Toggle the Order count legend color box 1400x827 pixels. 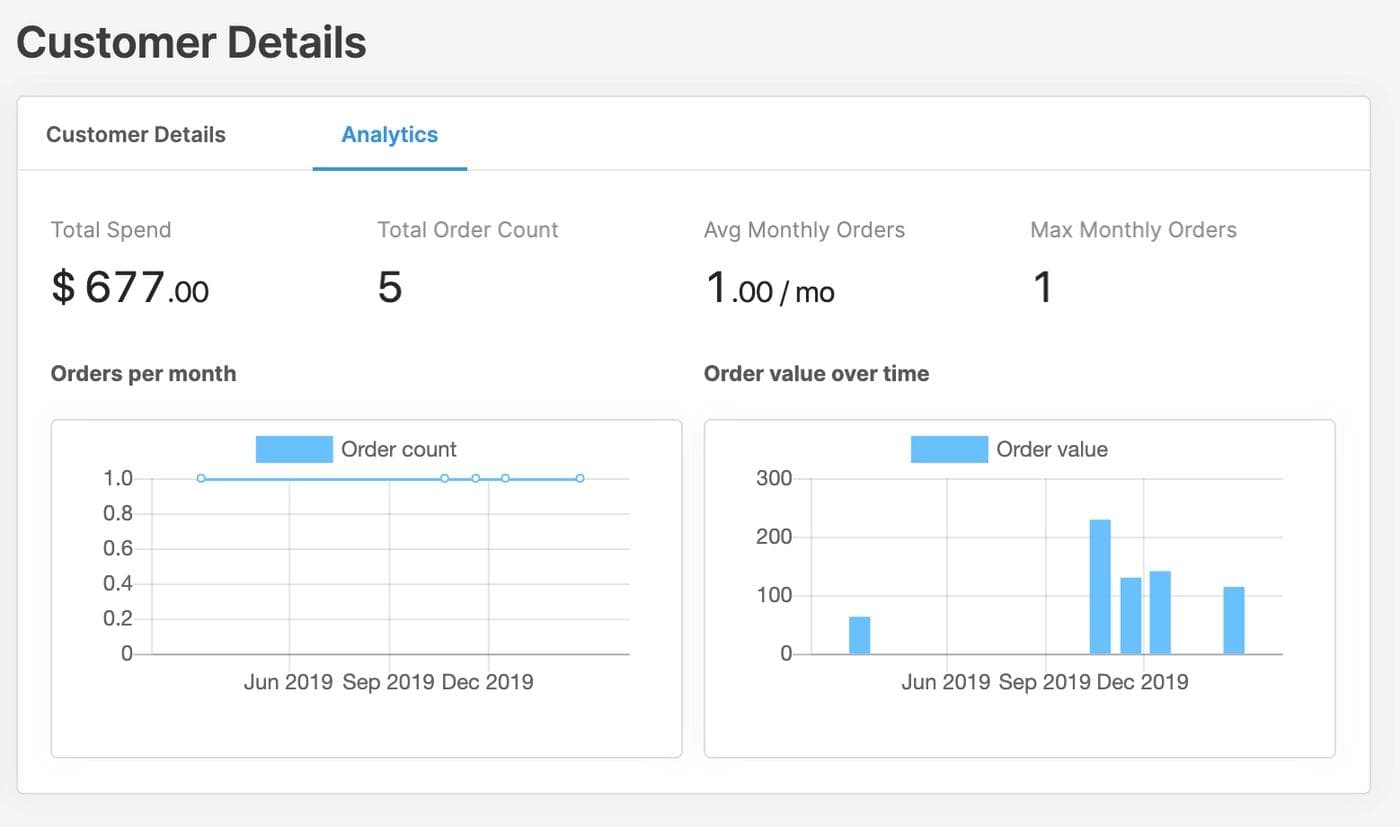tap(294, 450)
